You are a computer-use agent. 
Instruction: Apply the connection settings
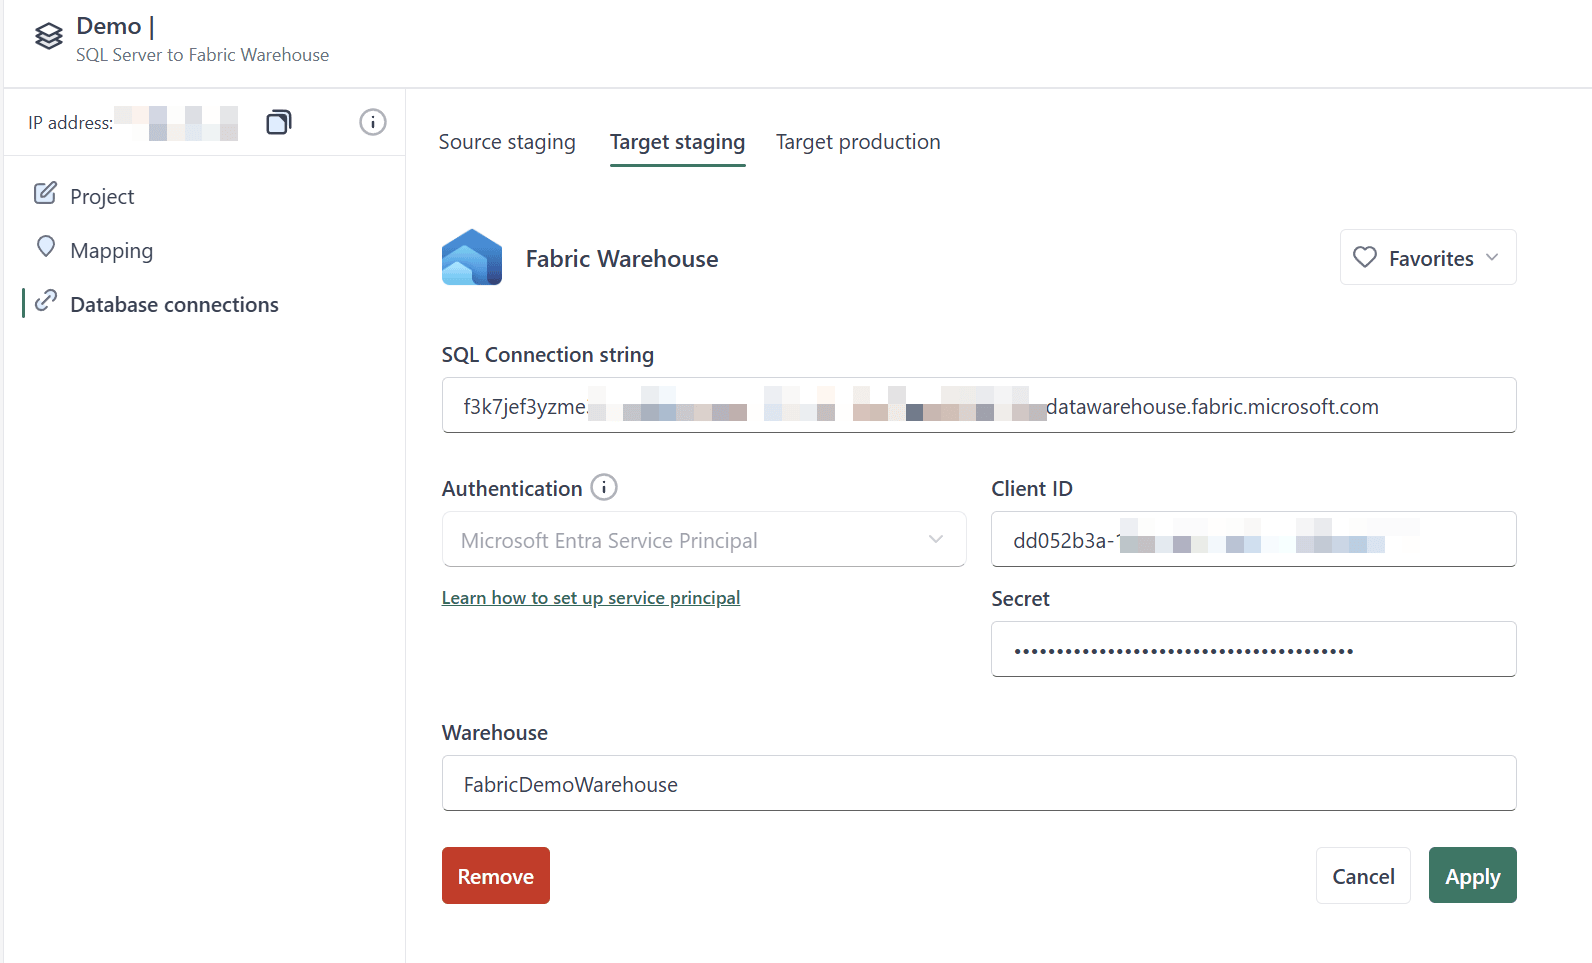tap(1472, 876)
